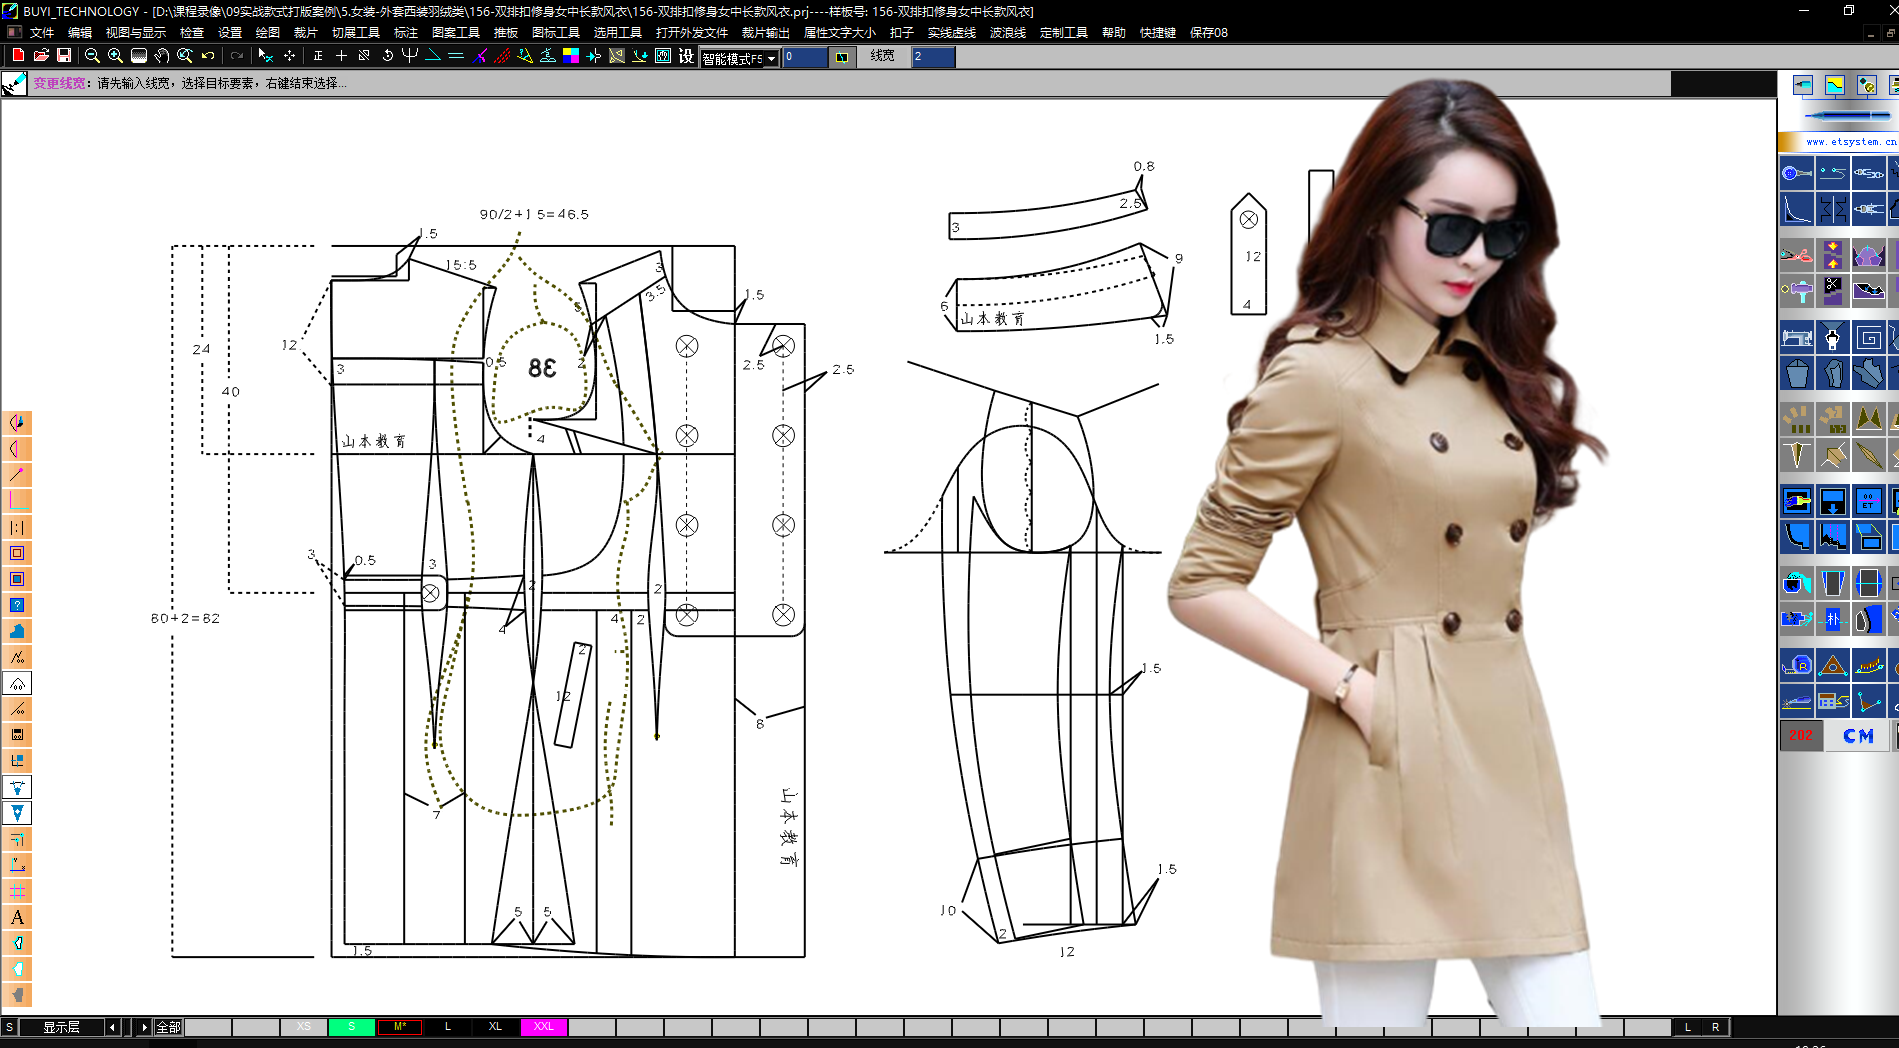This screenshot has width=1899, height=1048.
Task: Select the green S size swatch
Action: coord(352,1027)
